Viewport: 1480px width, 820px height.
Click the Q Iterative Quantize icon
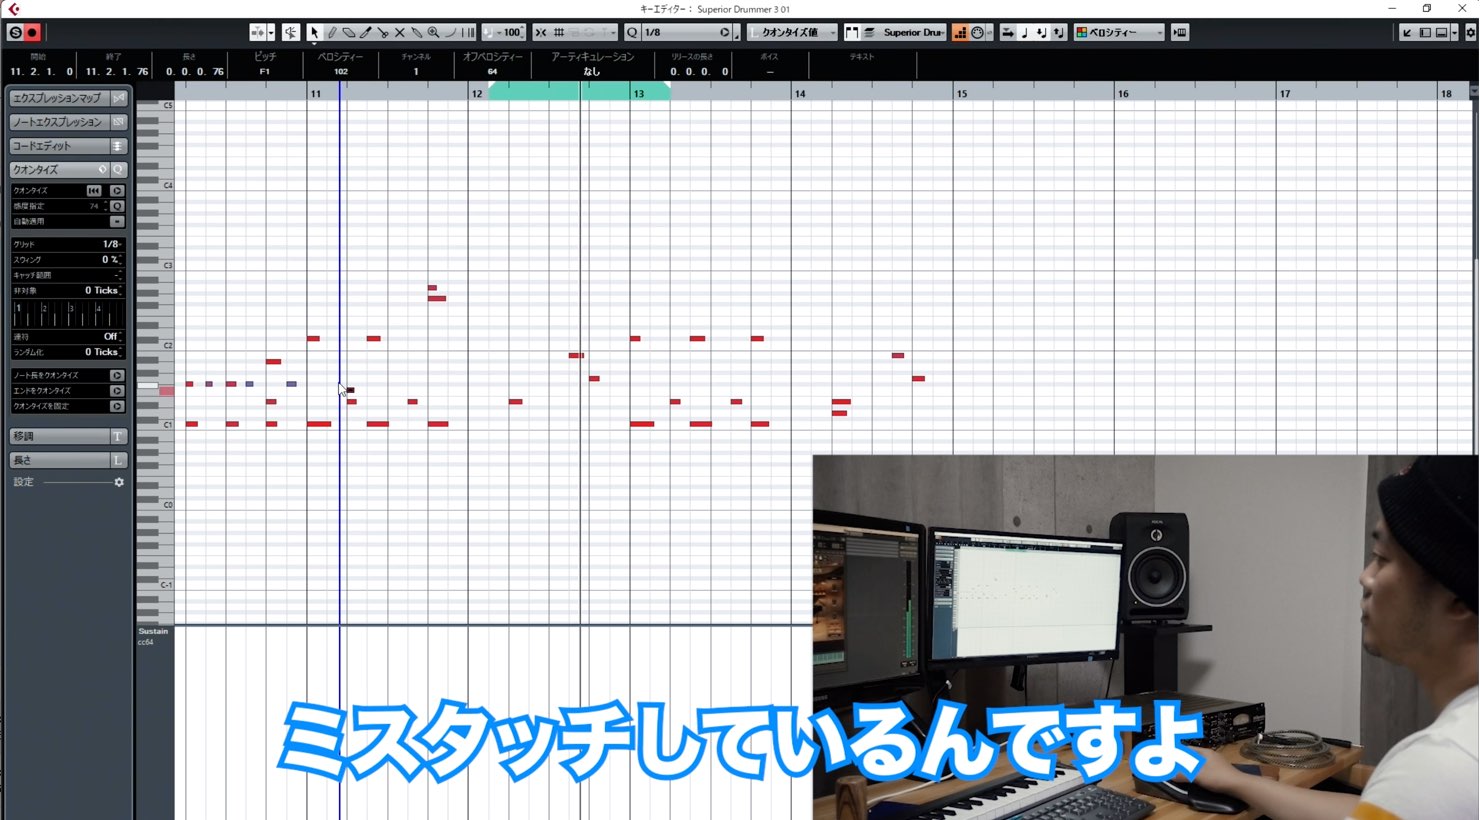[632, 32]
